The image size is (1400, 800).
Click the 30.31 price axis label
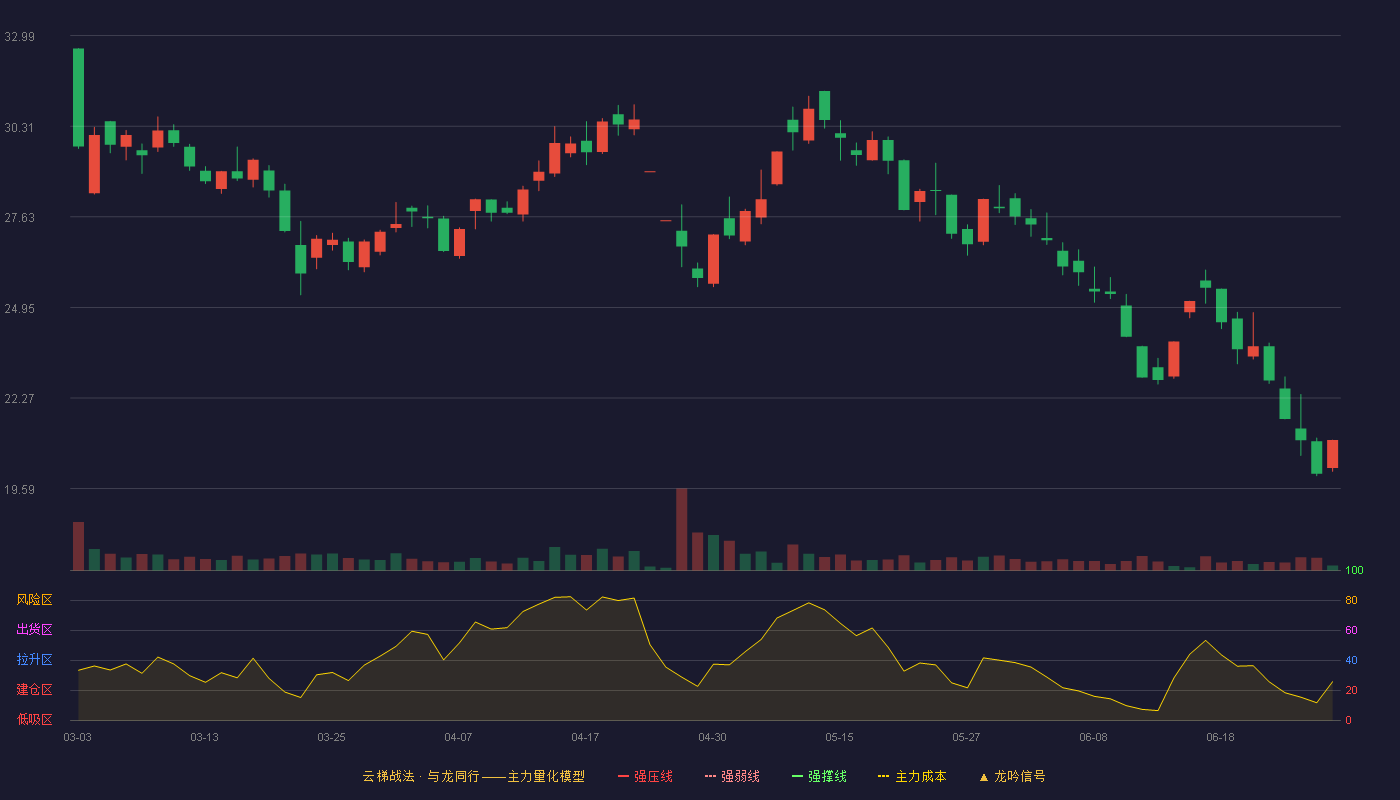(x=19, y=127)
